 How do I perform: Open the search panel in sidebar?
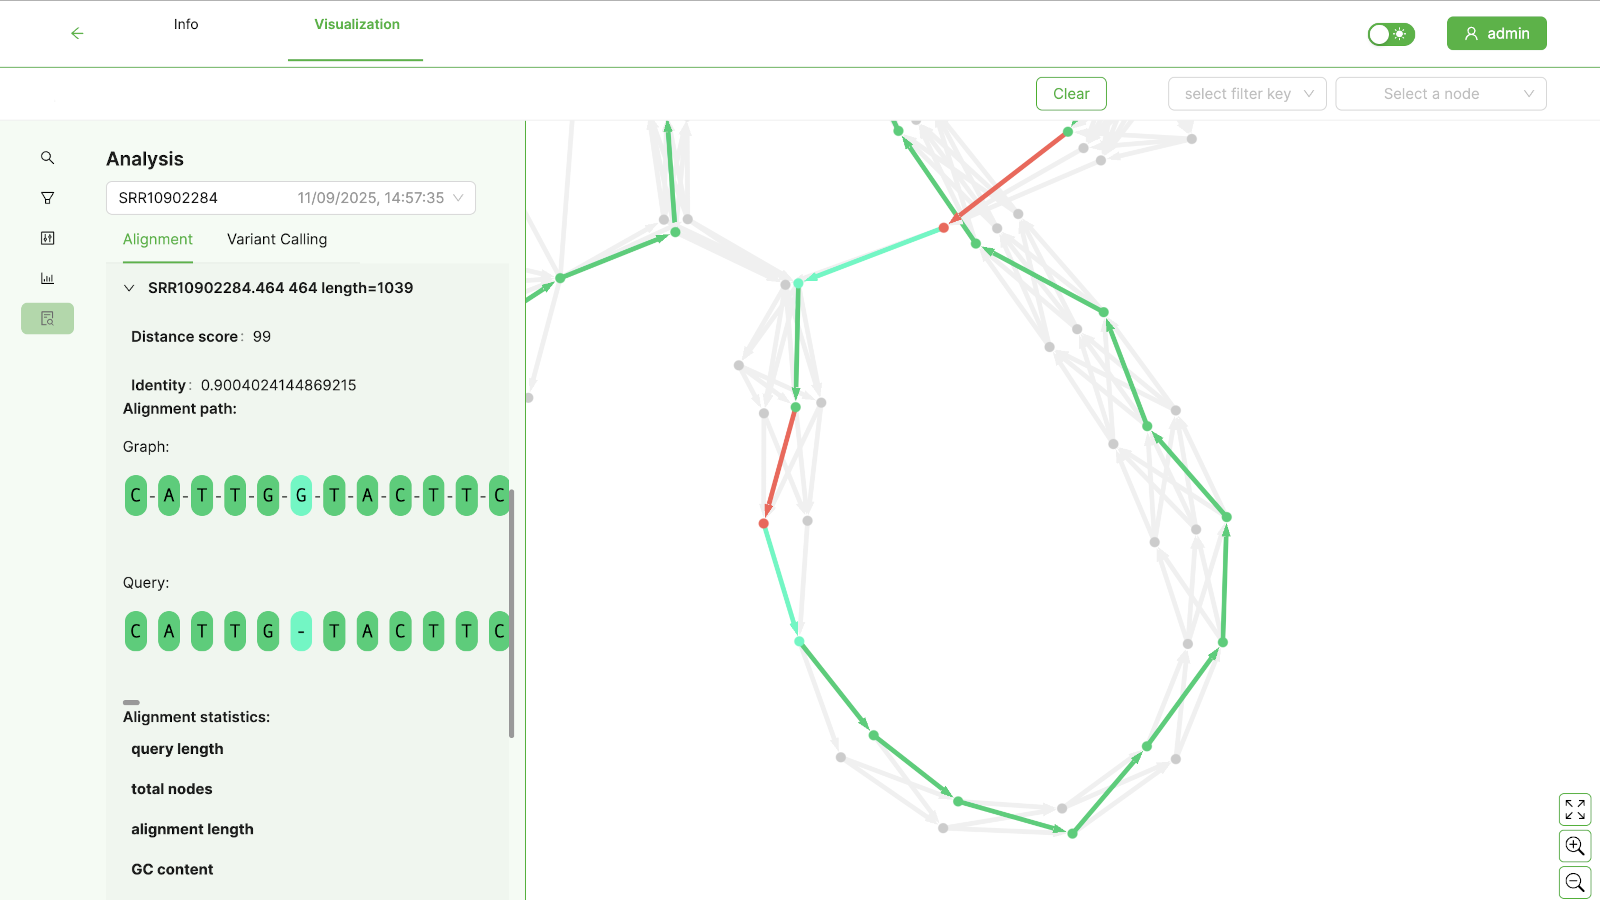pyautogui.click(x=47, y=158)
